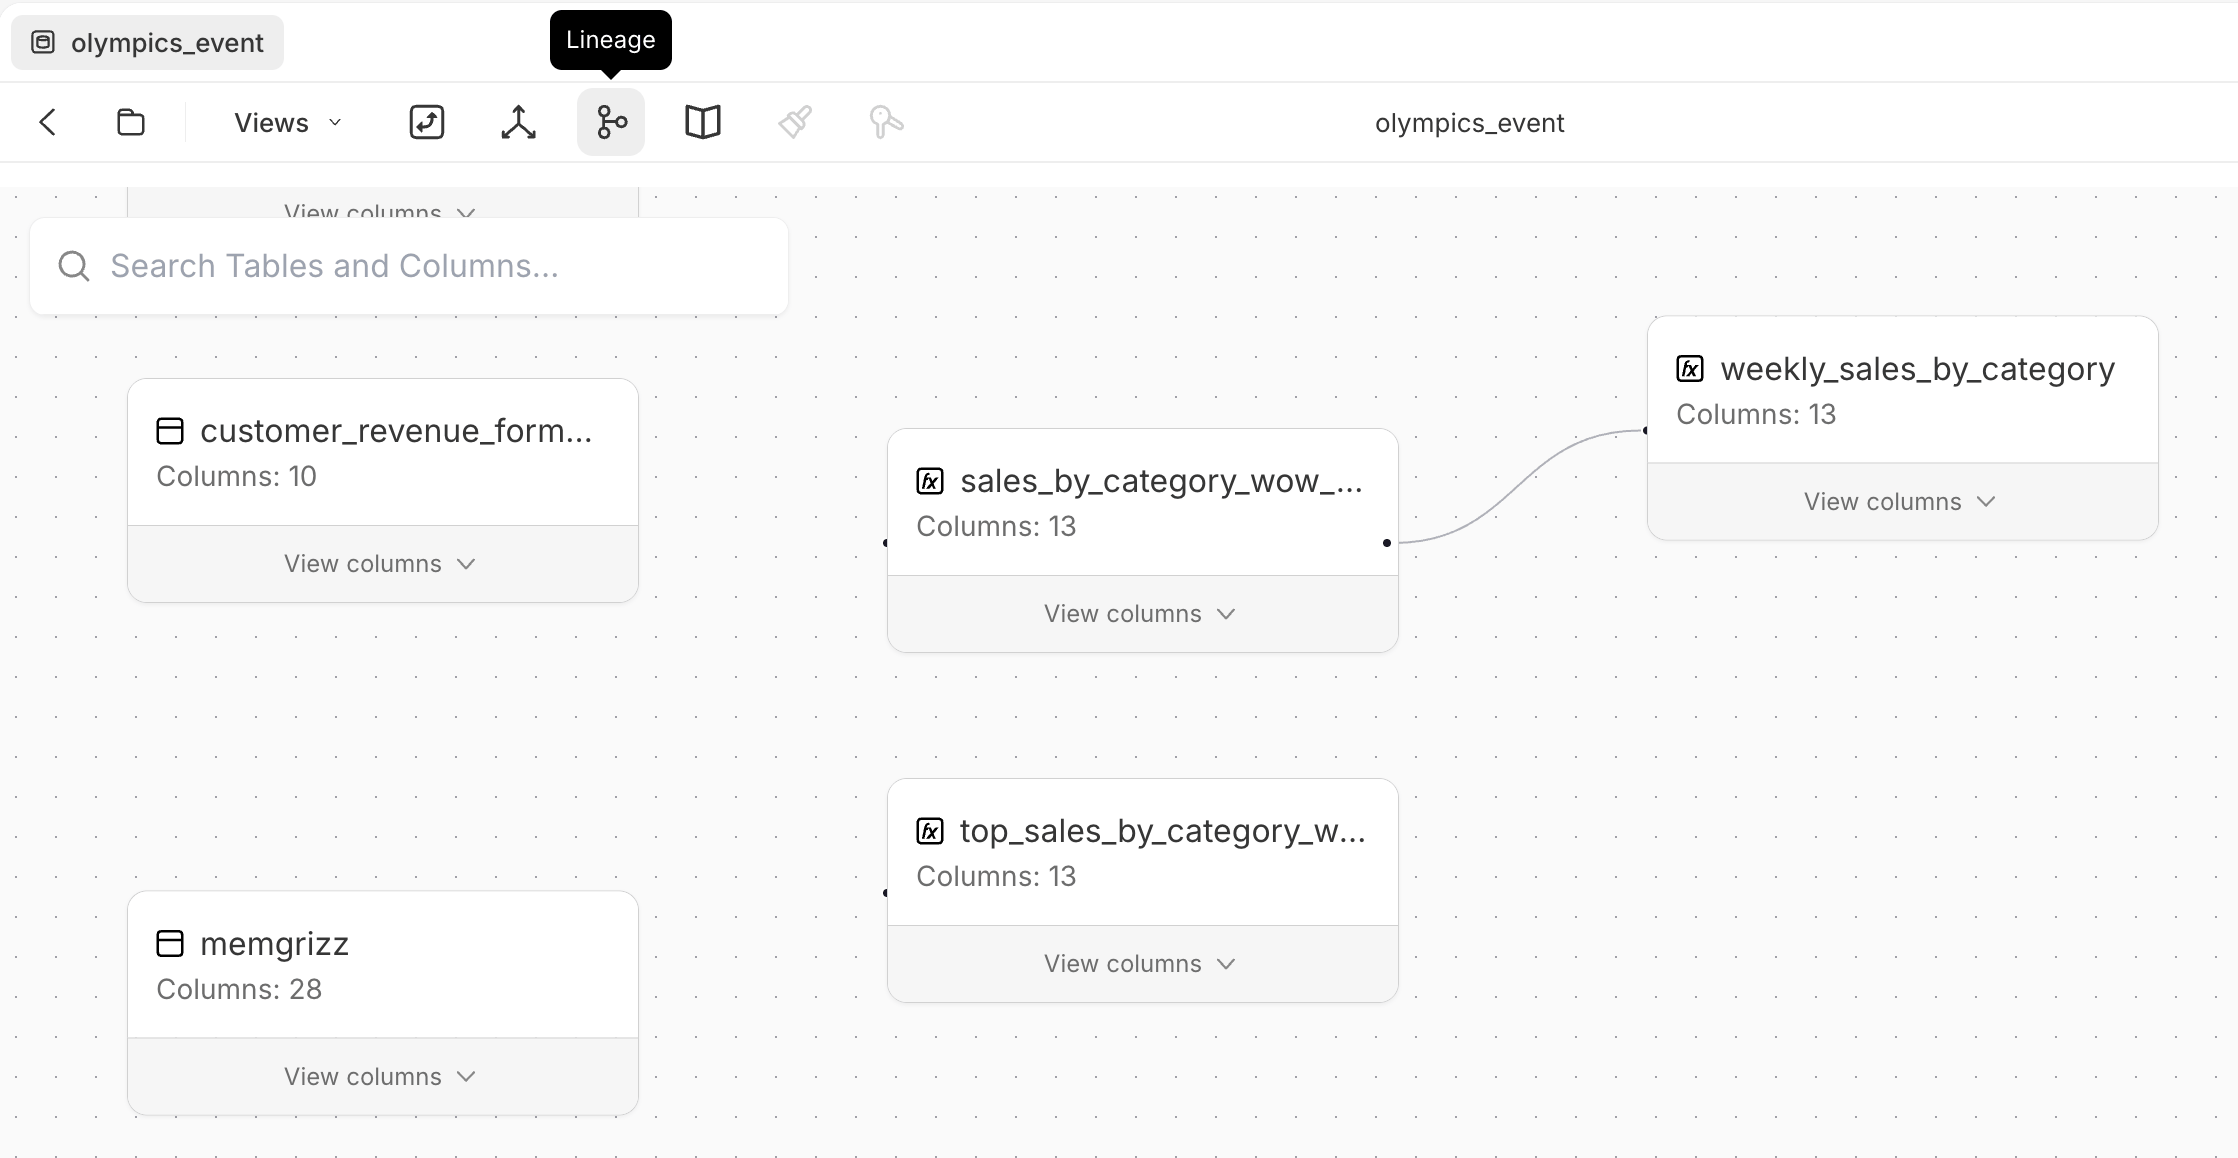2238x1158 pixels.
Task: Click Columns: 28 on the memgrizz card
Action: tap(239, 989)
